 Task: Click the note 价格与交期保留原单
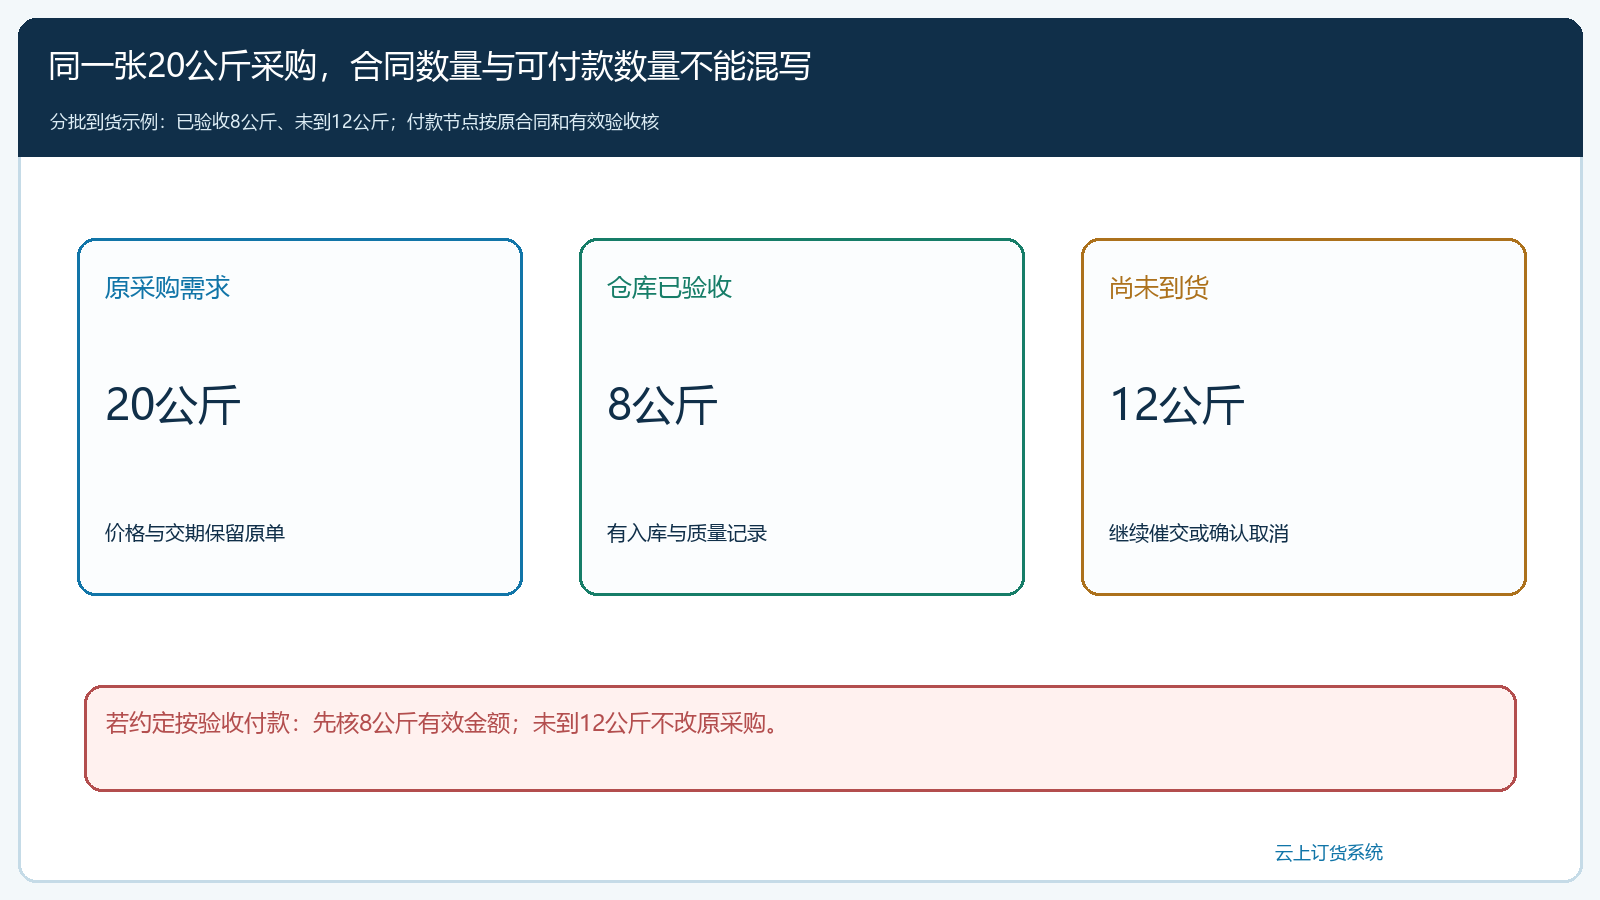[195, 533]
